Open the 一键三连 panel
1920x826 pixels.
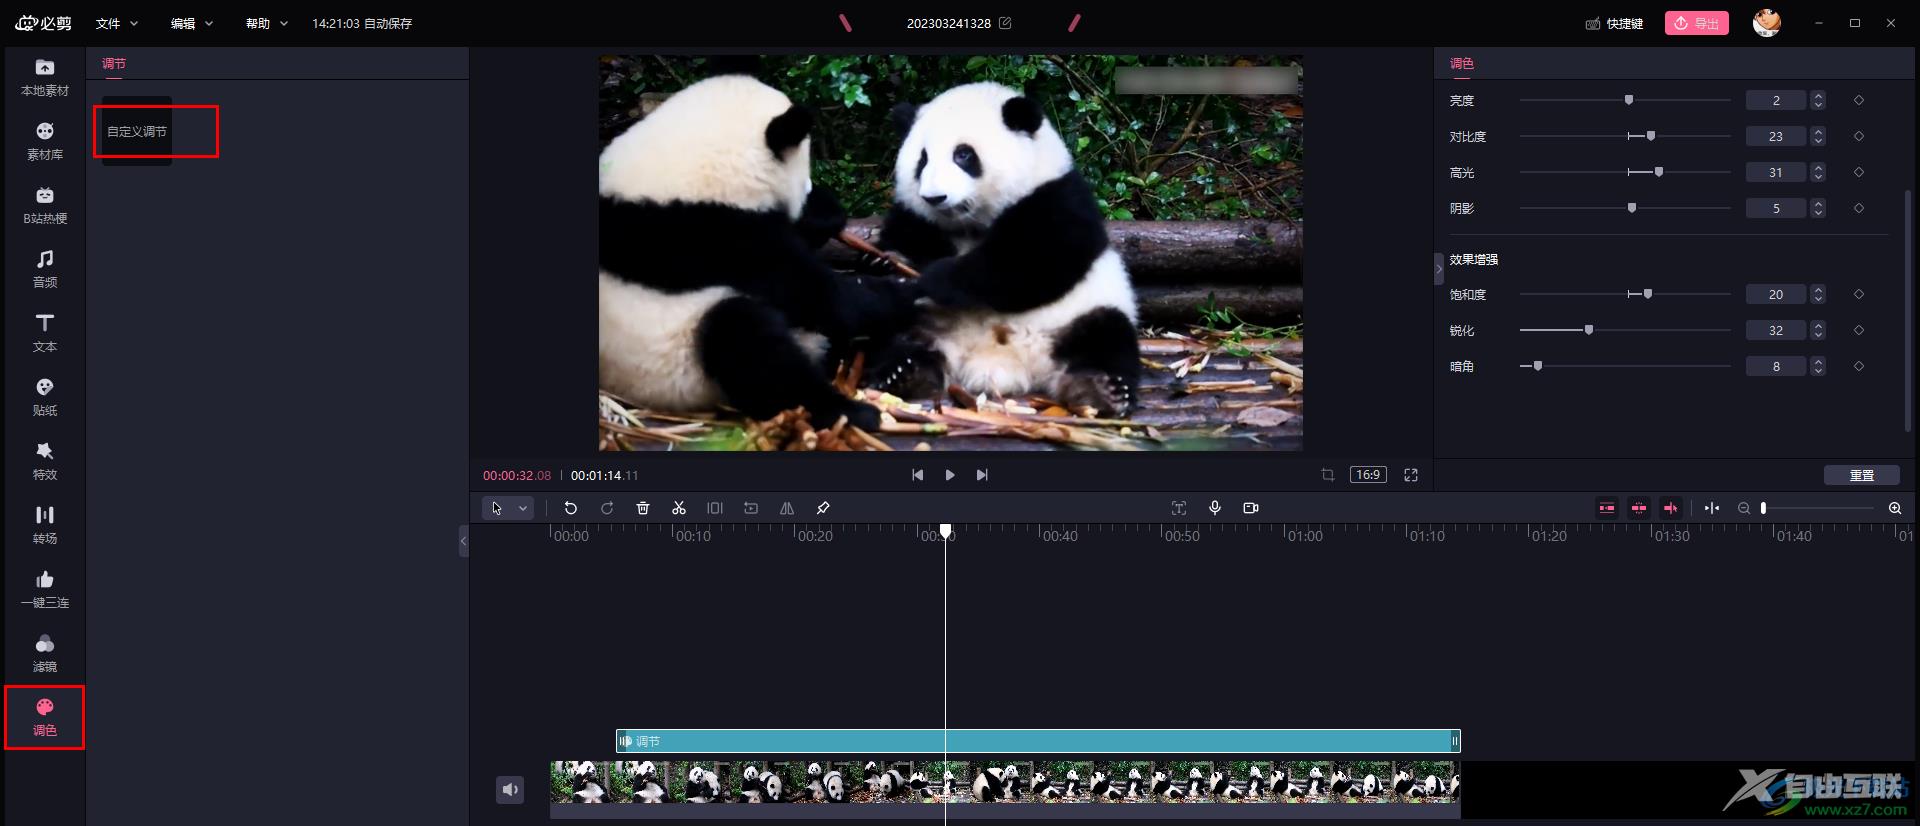click(x=45, y=589)
